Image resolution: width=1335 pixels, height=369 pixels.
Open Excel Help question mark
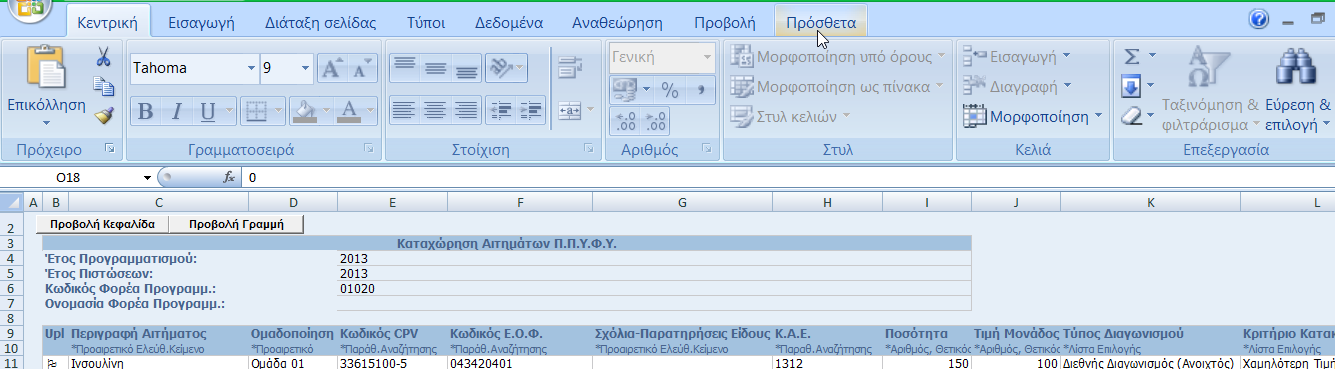(x=1259, y=20)
